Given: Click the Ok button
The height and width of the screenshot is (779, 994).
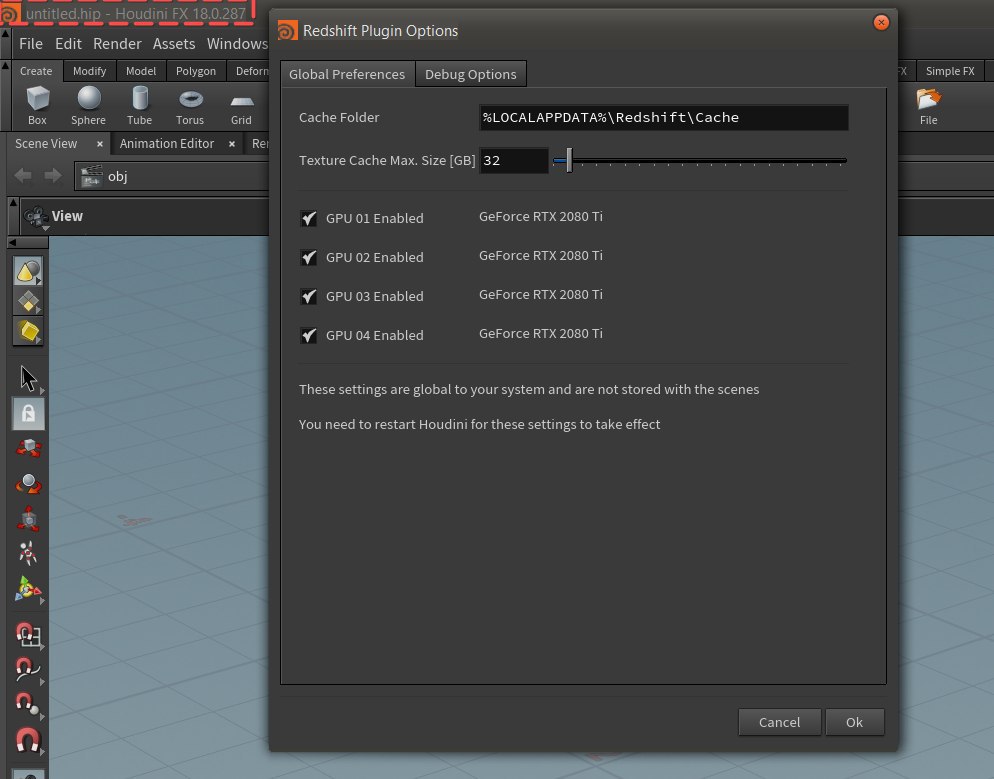Looking at the screenshot, I should (855, 722).
